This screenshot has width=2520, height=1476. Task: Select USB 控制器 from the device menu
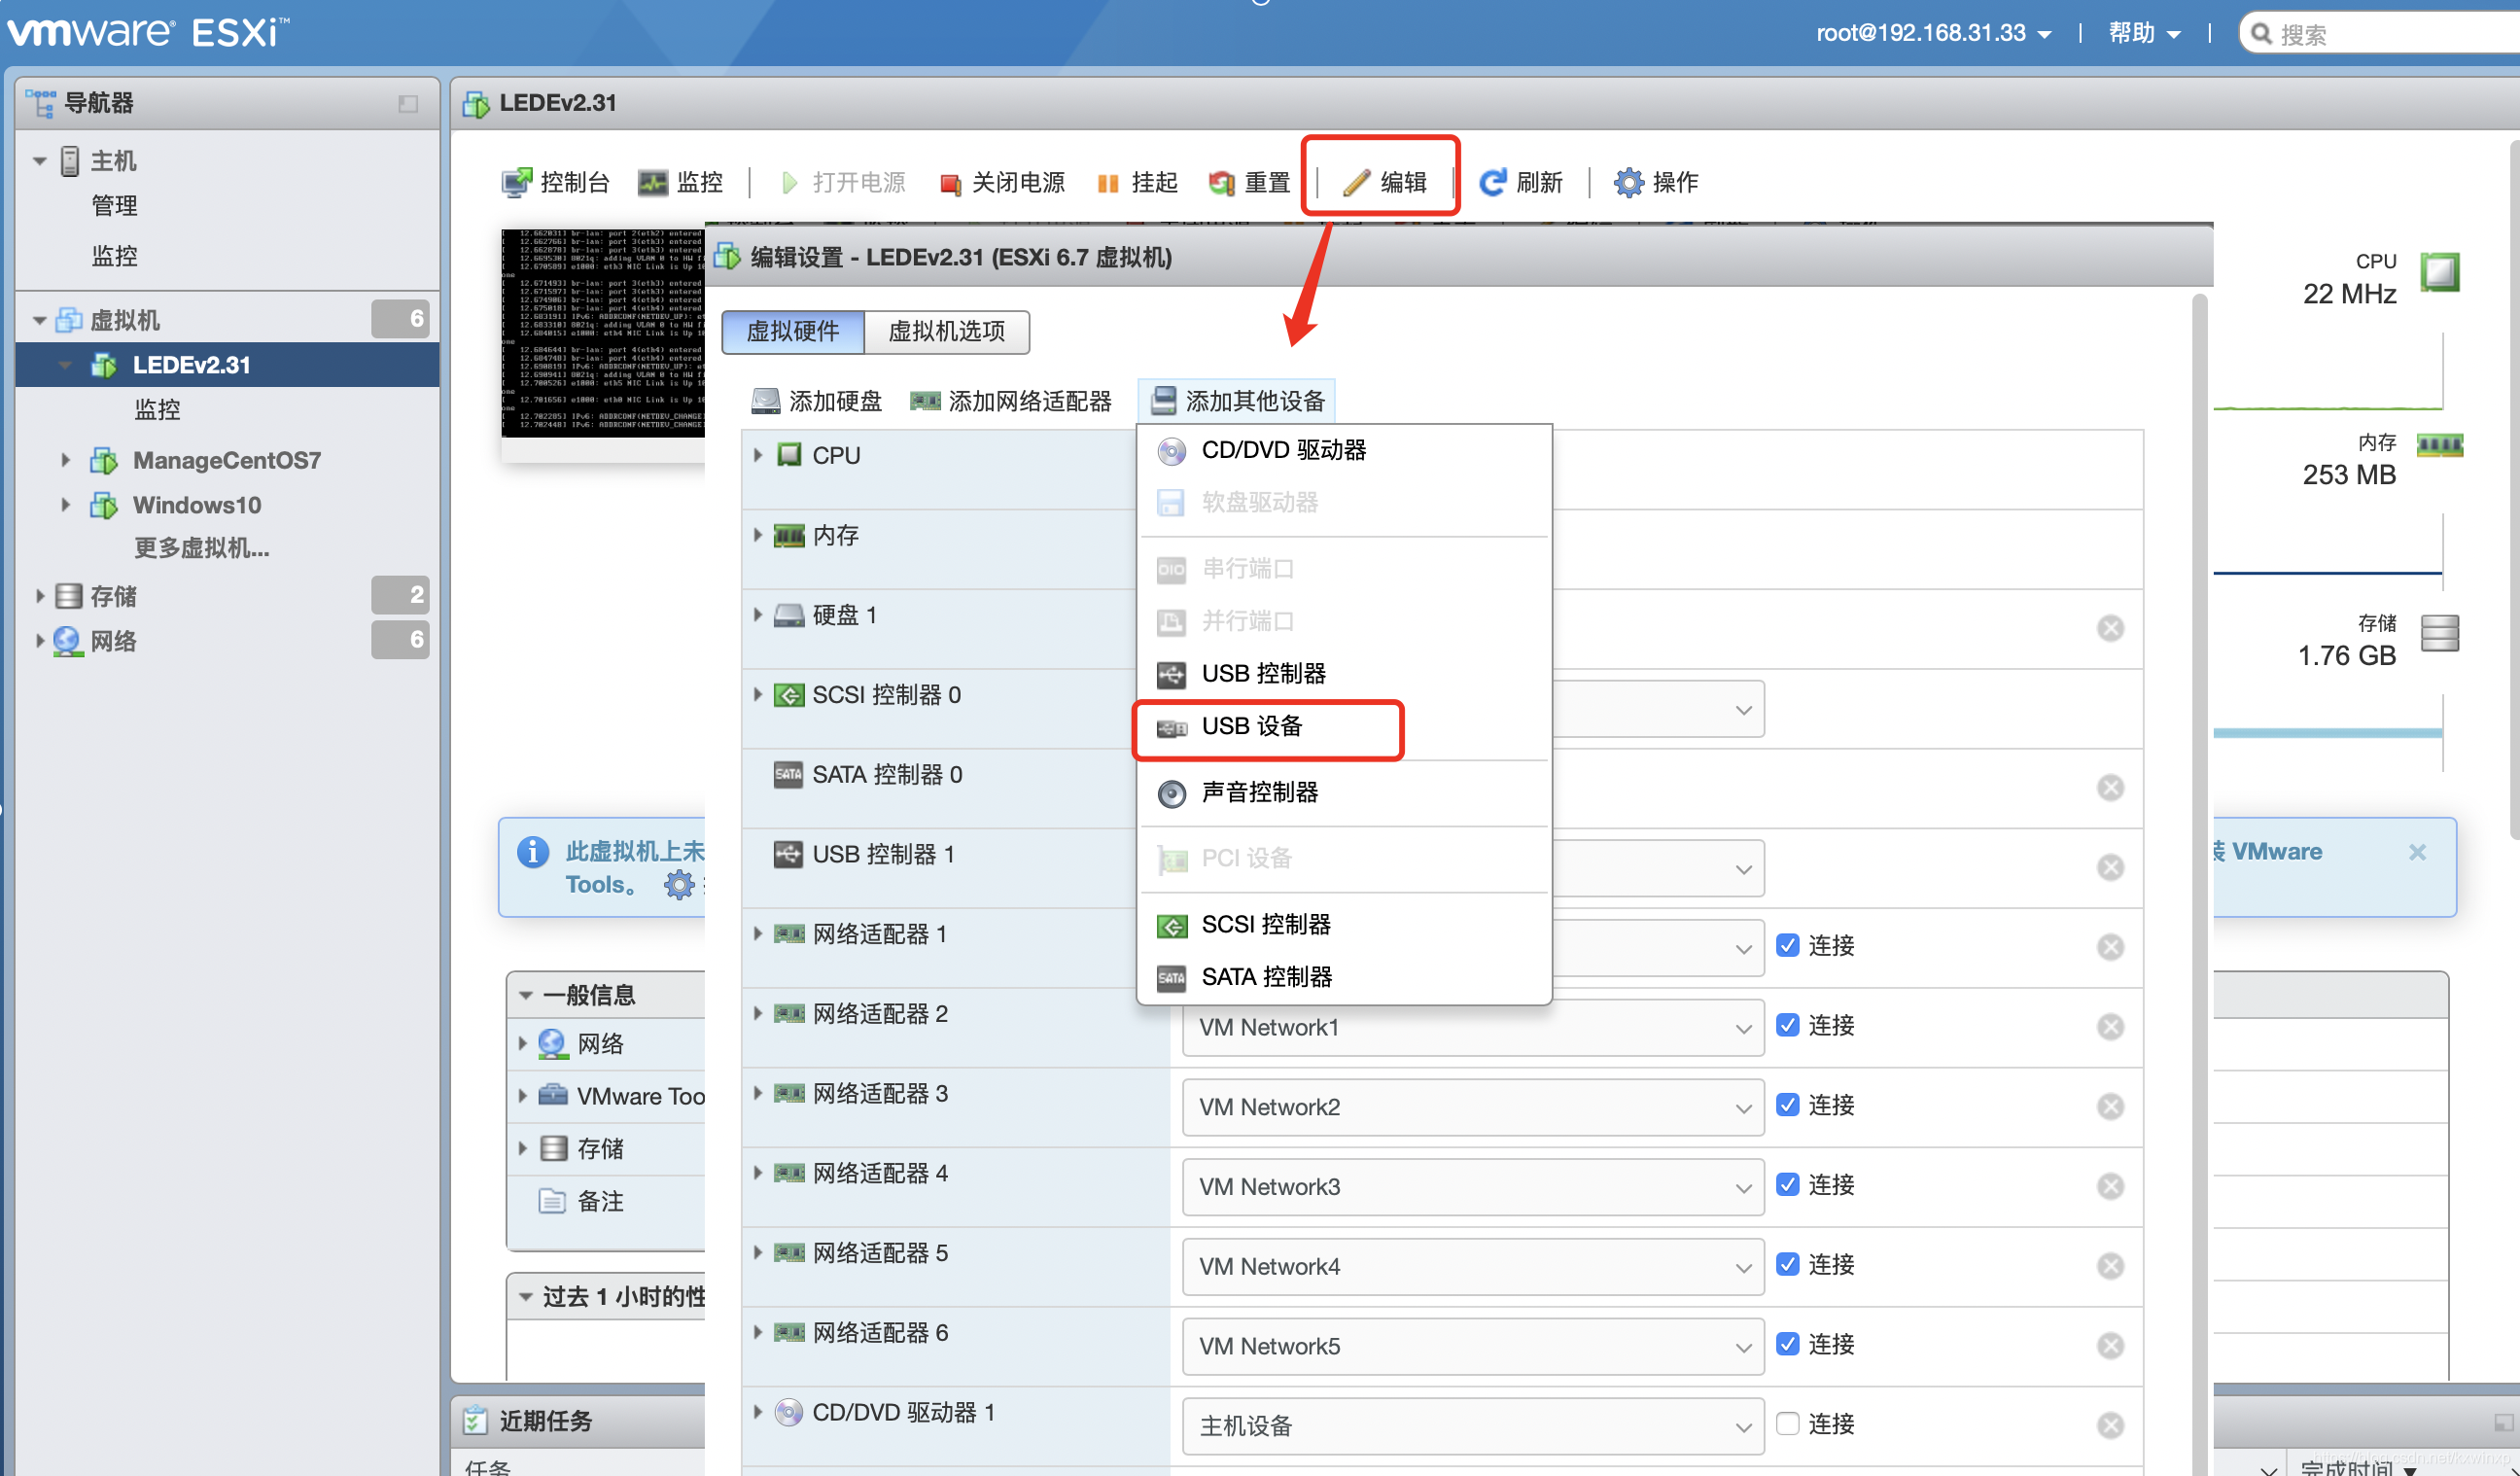1344,674
